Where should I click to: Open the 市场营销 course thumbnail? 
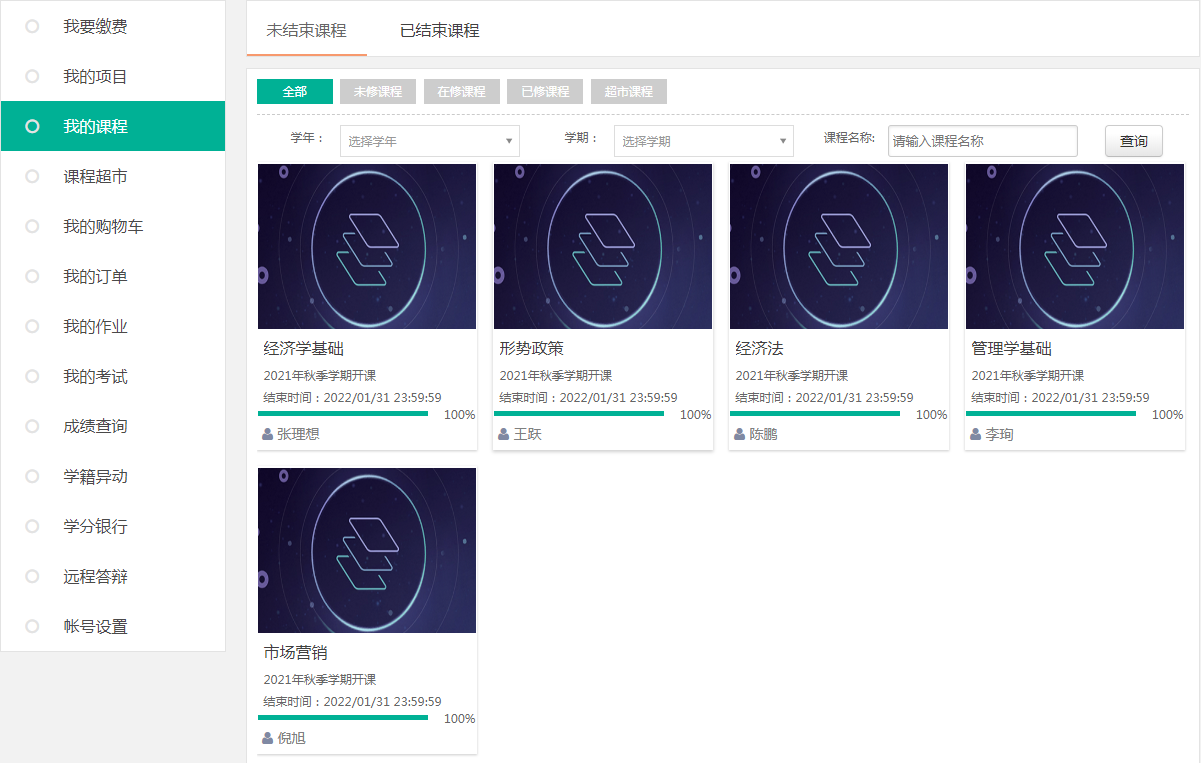pyautogui.click(x=367, y=550)
